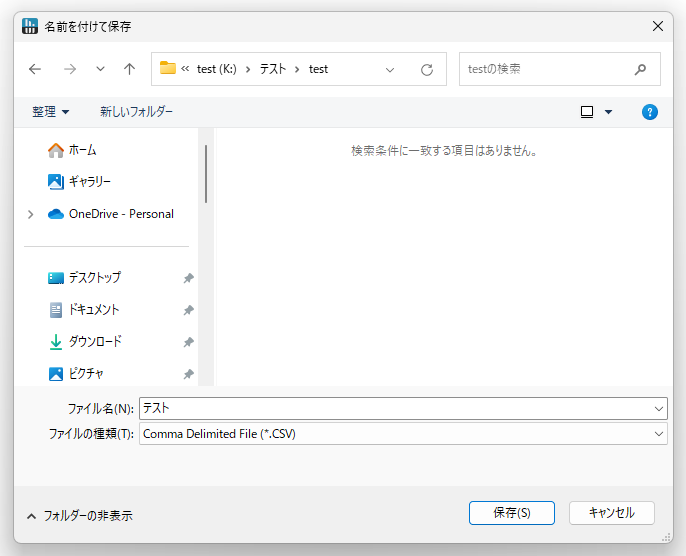
Task: Expand the address bar history dropdown
Action: (389, 70)
